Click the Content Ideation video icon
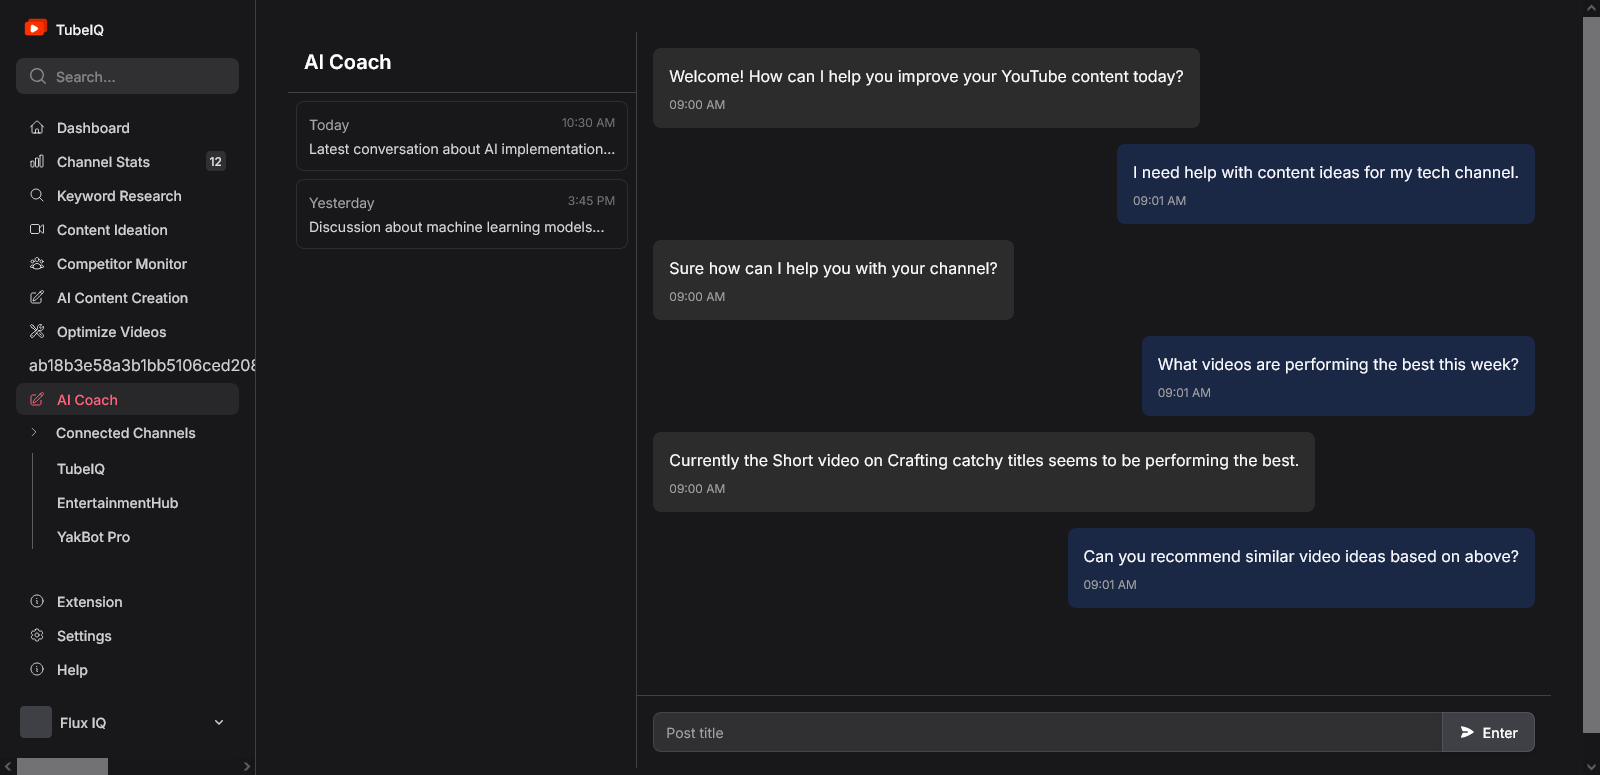The image size is (1600, 775). (x=37, y=229)
